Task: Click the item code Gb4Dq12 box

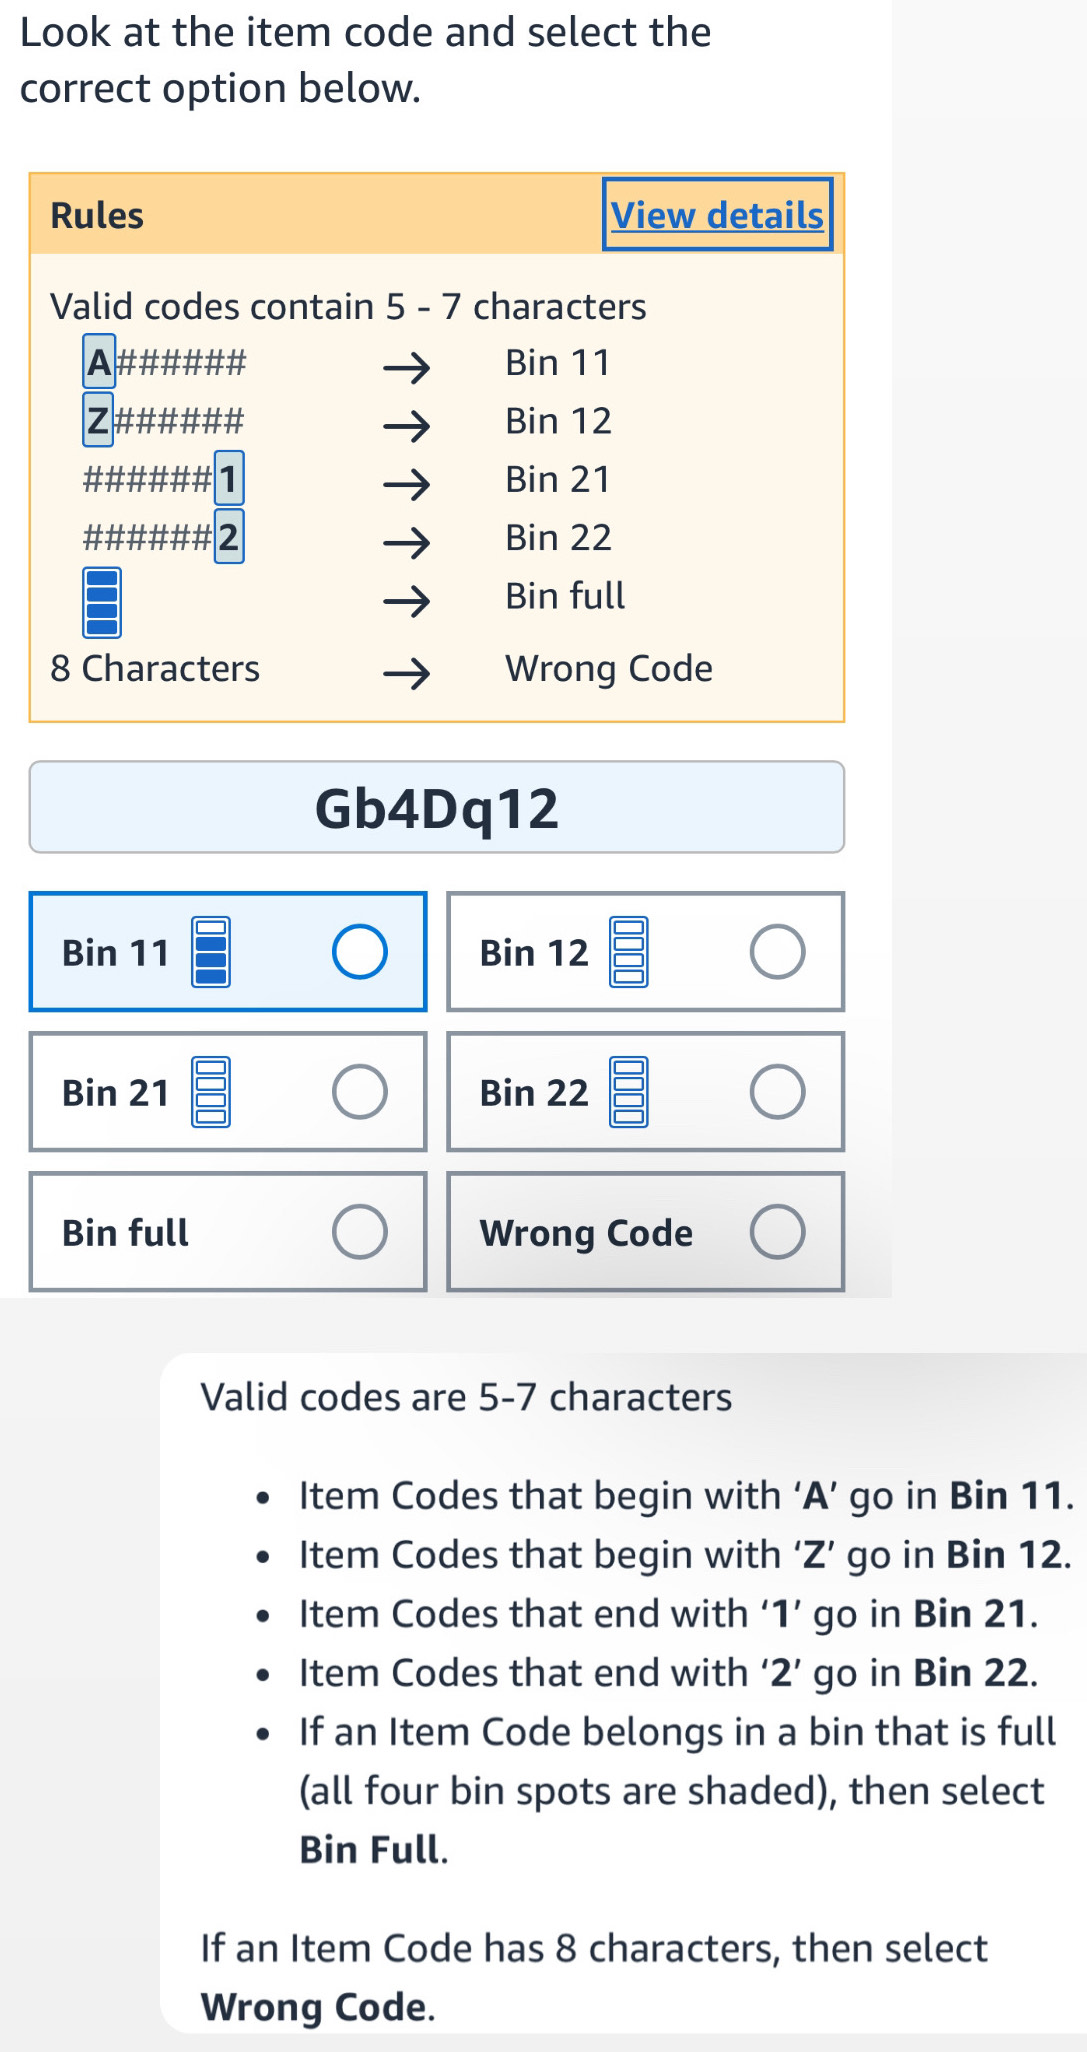Action: point(437,808)
